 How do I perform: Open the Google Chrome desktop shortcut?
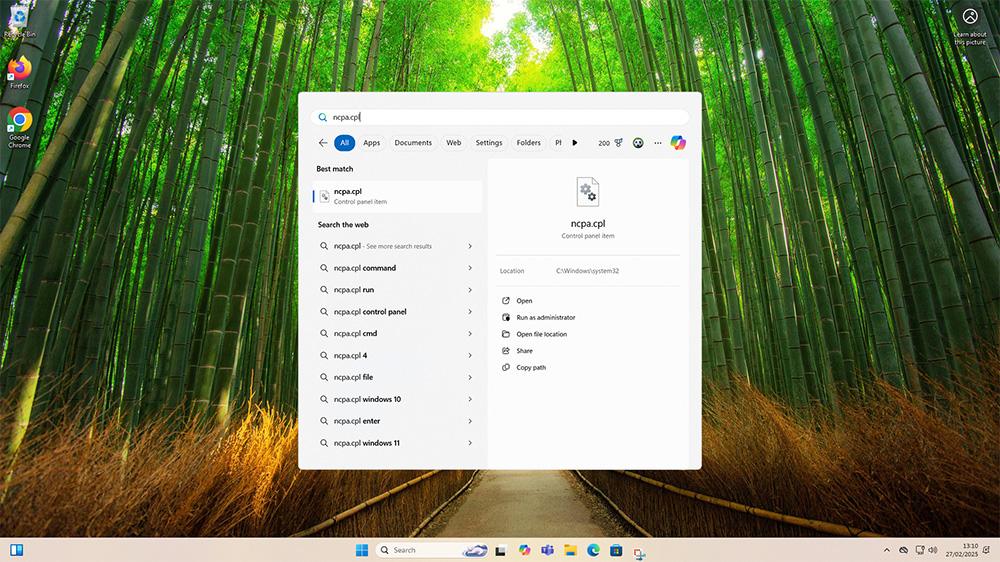[x=19, y=128]
